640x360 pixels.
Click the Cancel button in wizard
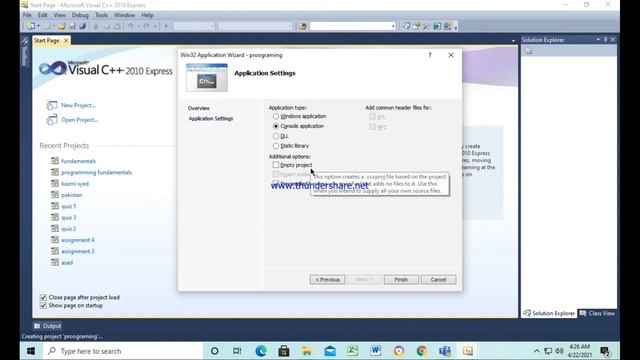(x=438, y=280)
